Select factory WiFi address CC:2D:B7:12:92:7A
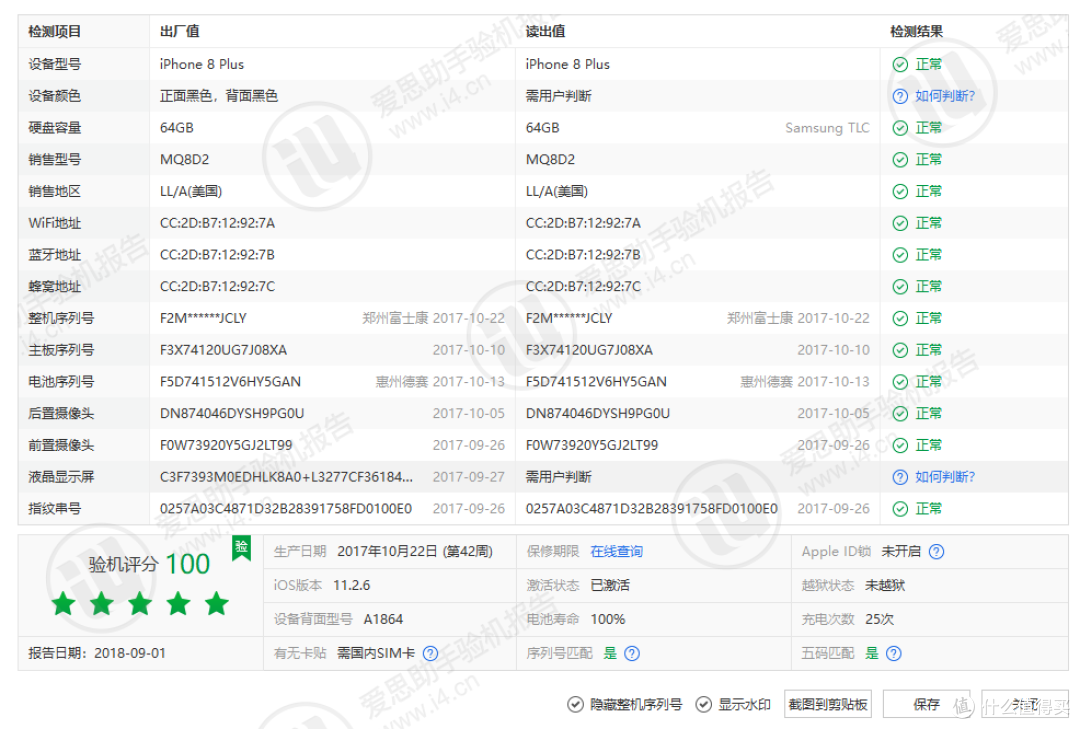The width and height of the screenshot is (1080, 729). click(217, 223)
